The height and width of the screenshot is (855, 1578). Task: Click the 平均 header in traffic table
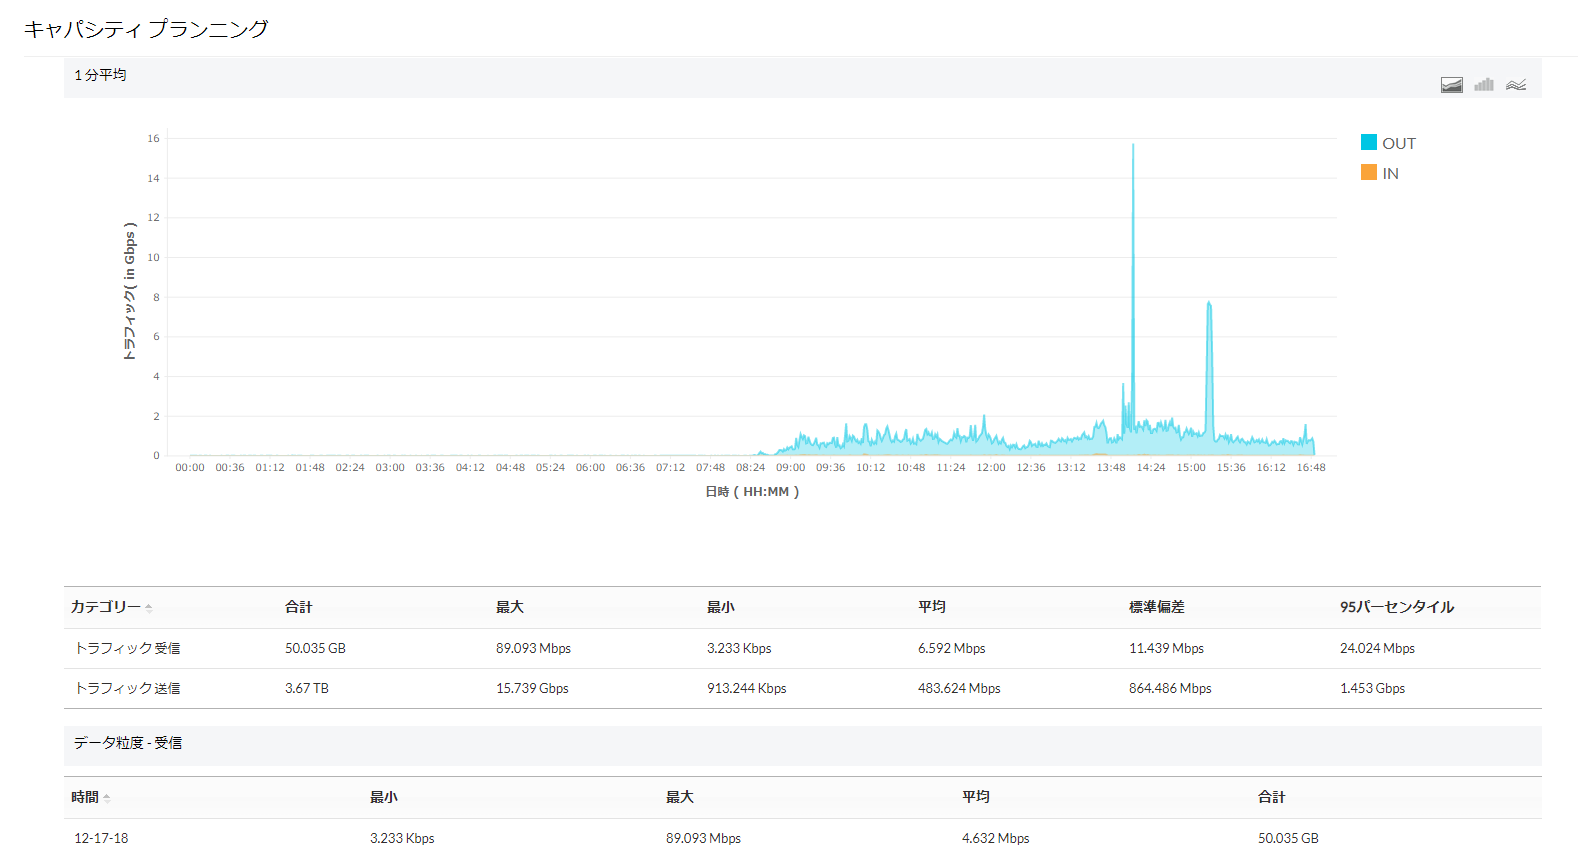tap(931, 607)
